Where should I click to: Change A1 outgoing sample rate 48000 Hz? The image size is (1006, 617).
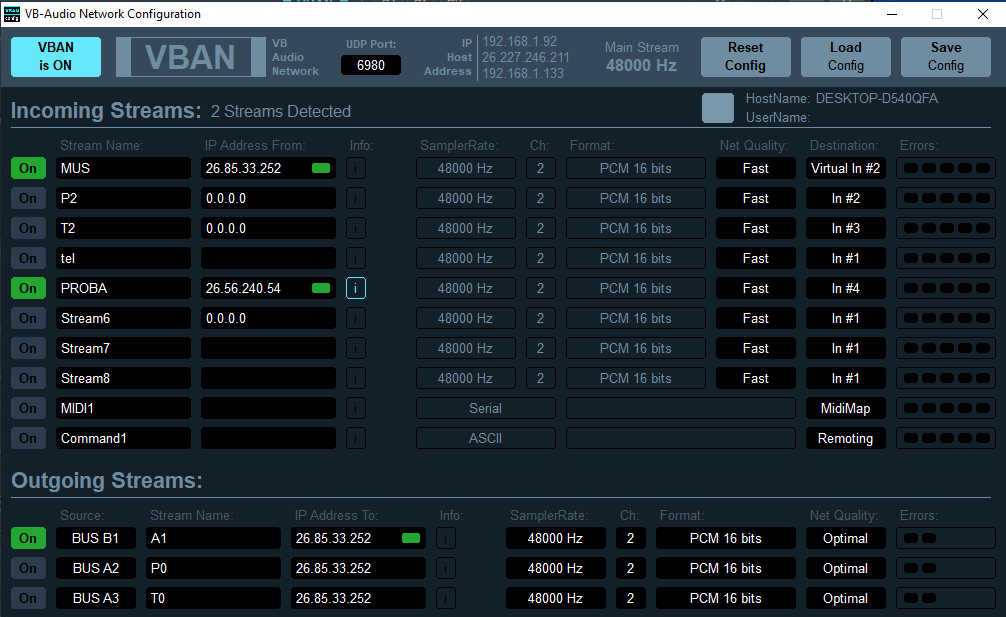click(556, 538)
